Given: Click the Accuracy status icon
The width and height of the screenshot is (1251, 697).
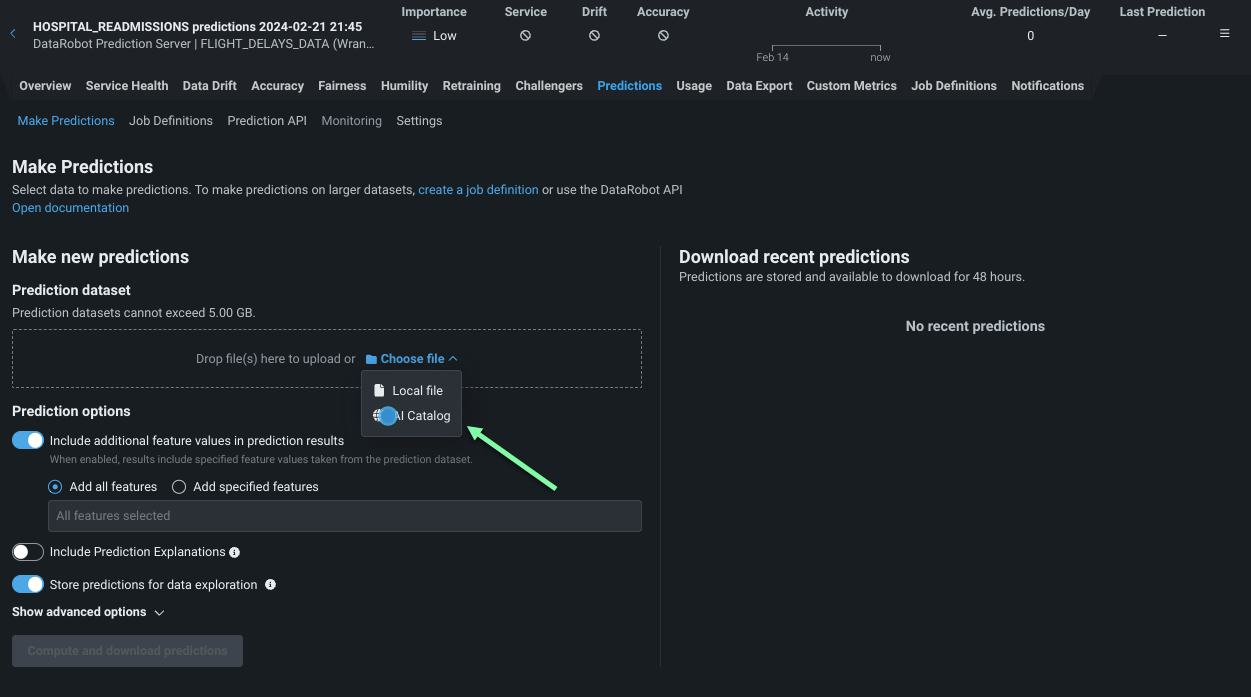Looking at the screenshot, I should (x=663, y=36).
